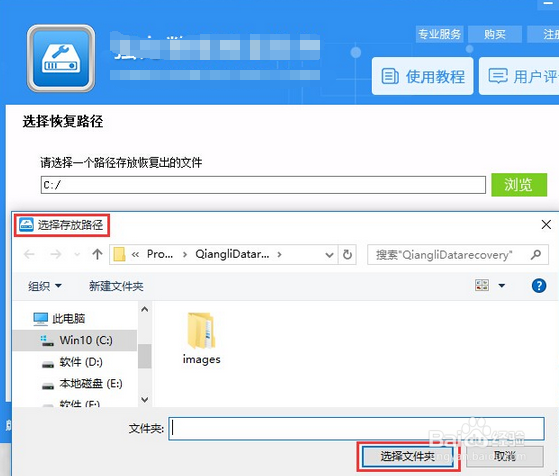
Task: Go forward in folder dialog navigation
Action: coord(56,254)
